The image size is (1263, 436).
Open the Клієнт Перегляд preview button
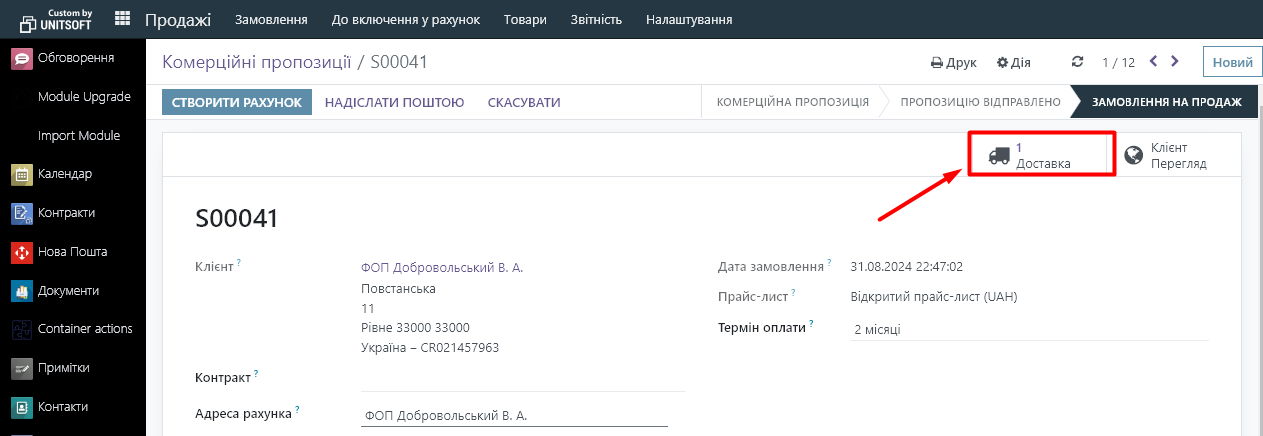pyautogui.click(x=1167, y=155)
